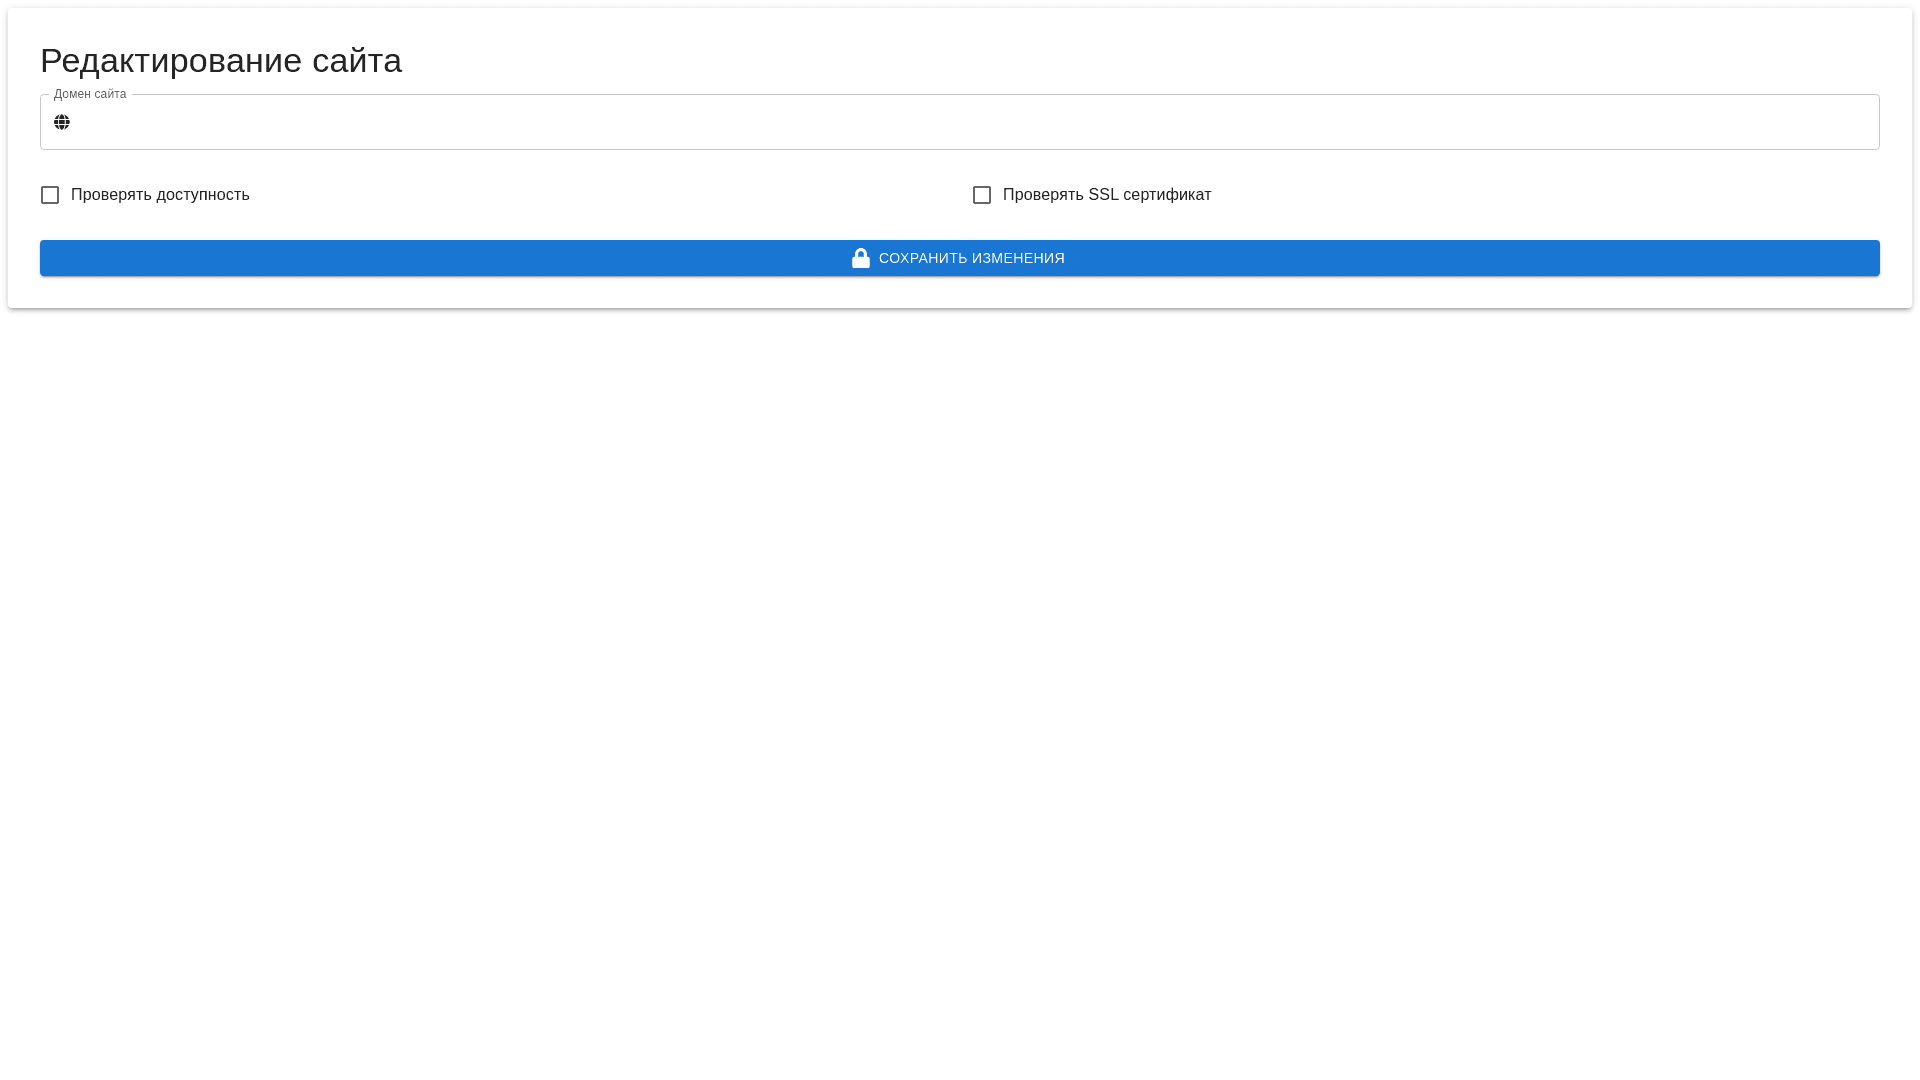Viewport: 1920px width, 1080px height.
Task: Click the small Домен сайта floating label
Action: tap(90, 94)
